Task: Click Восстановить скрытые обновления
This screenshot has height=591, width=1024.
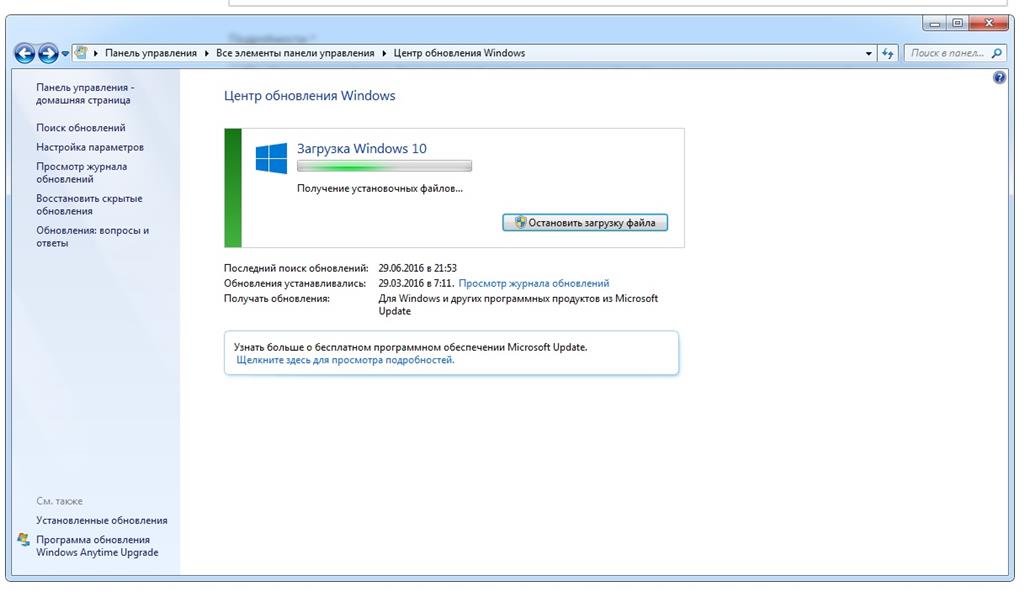Action: click(89, 205)
